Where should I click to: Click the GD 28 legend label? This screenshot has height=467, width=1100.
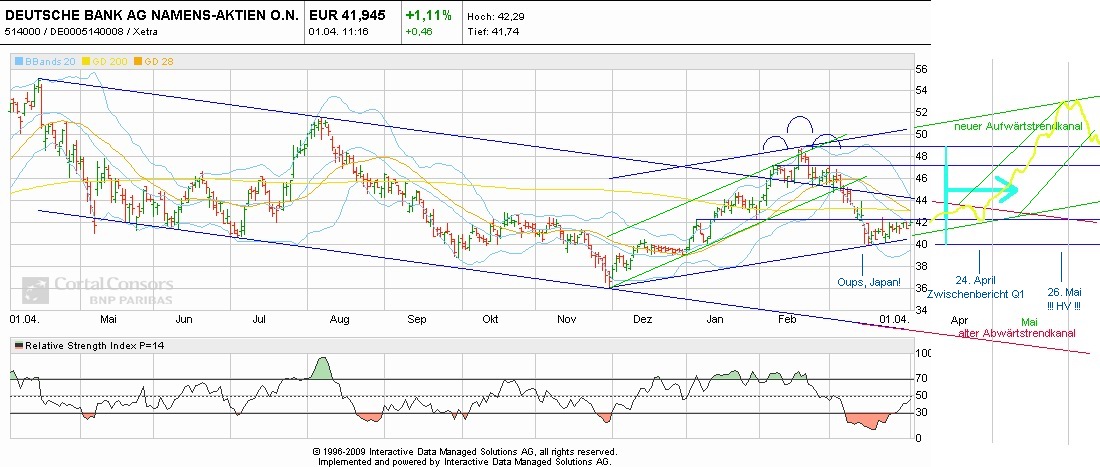(159, 62)
